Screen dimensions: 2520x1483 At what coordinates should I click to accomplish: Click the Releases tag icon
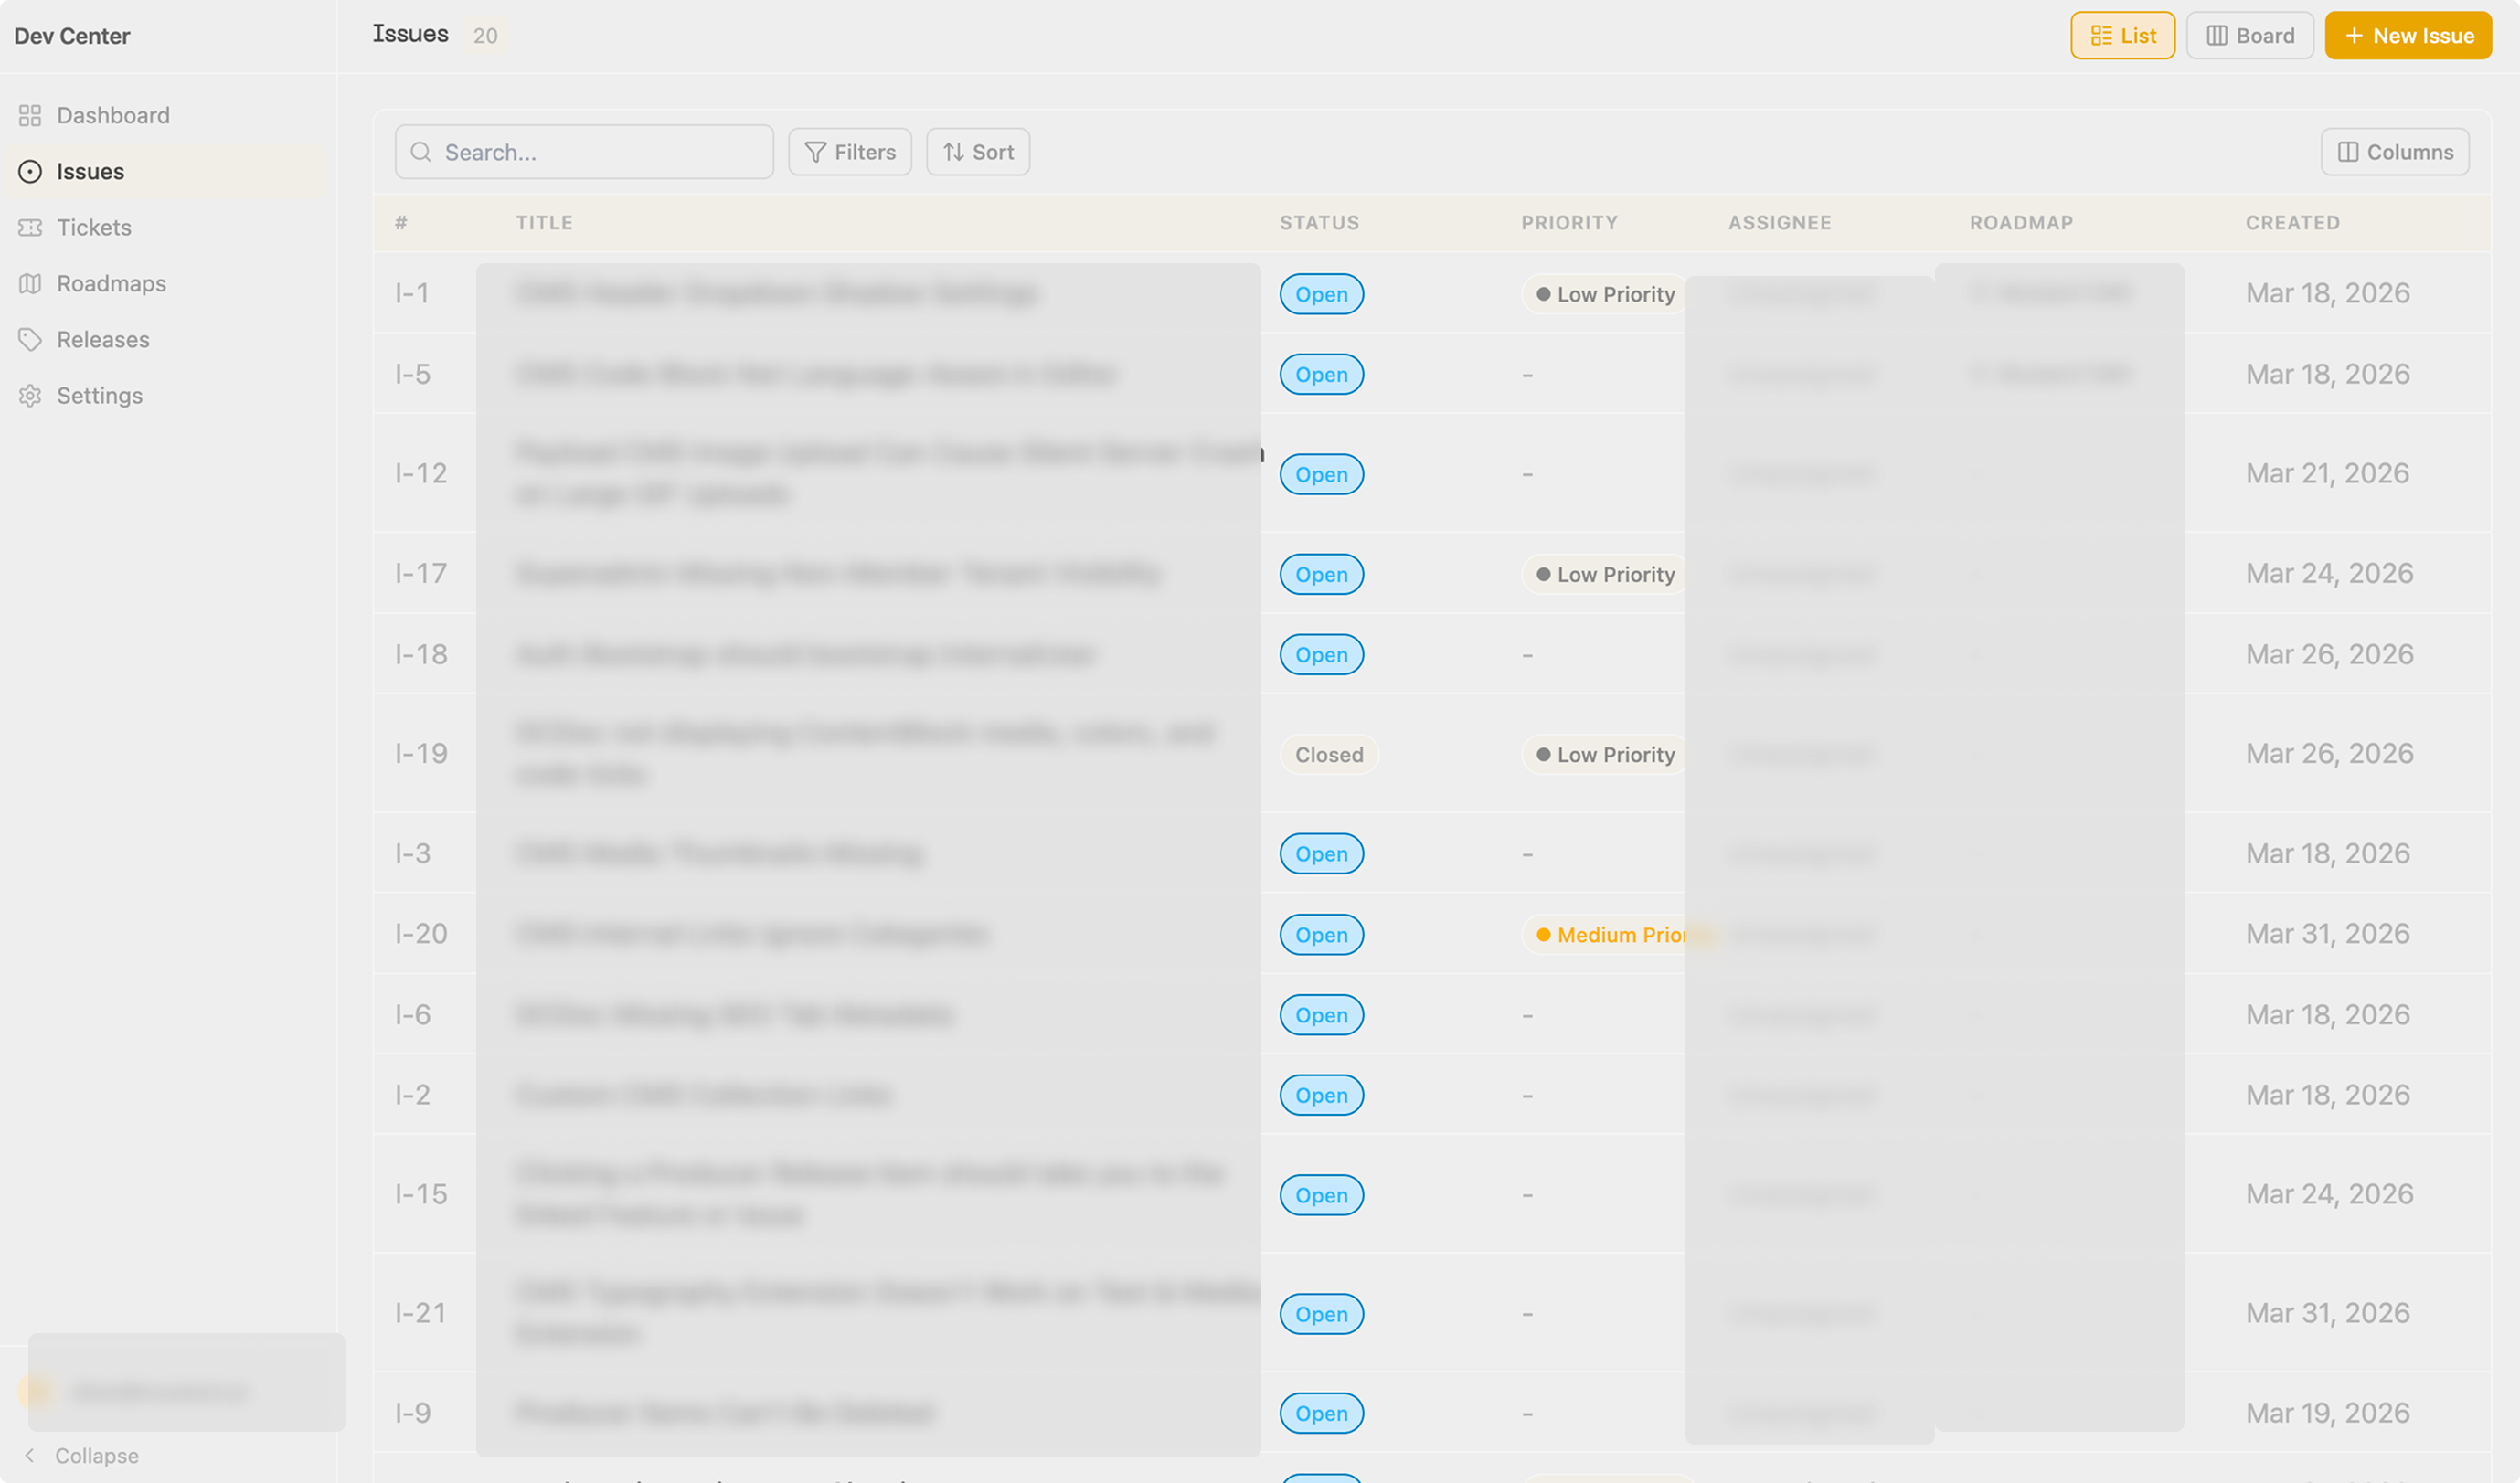pos(30,340)
